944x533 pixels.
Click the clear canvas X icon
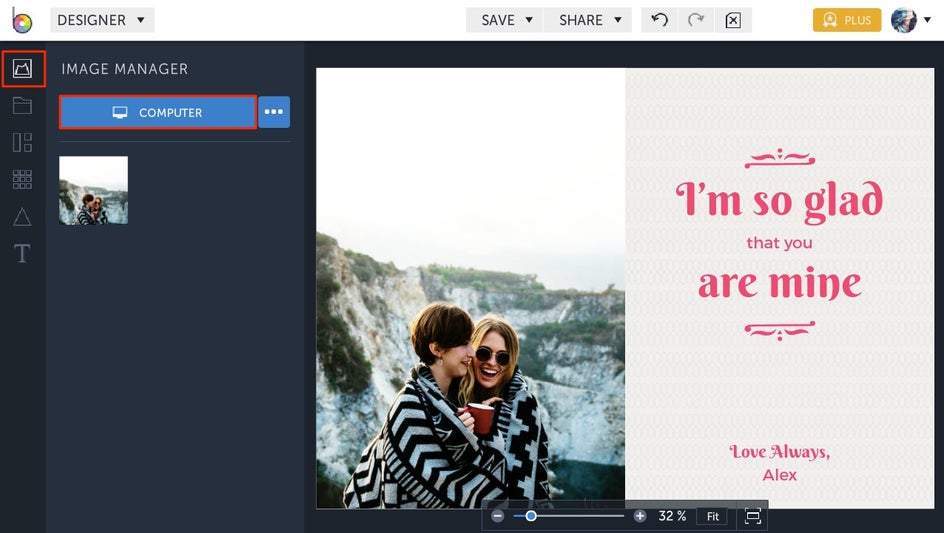[x=733, y=20]
